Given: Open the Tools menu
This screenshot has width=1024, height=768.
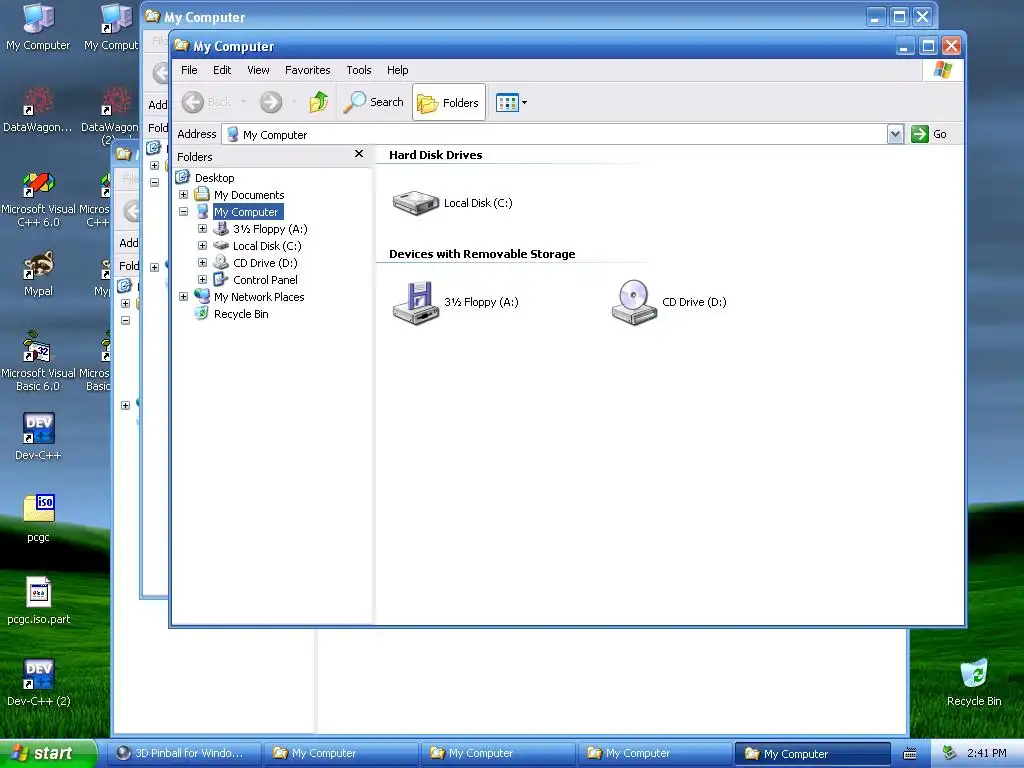Looking at the screenshot, I should [x=359, y=70].
